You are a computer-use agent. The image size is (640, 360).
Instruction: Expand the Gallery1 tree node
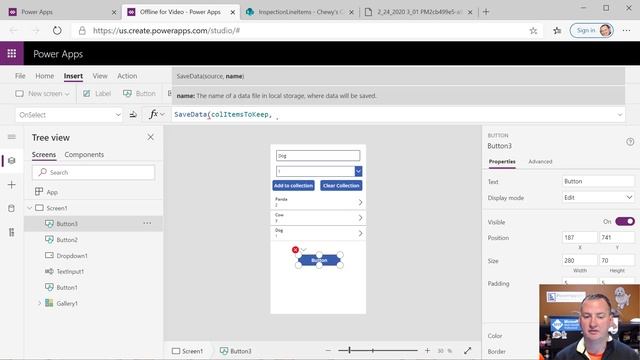point(39,303)
